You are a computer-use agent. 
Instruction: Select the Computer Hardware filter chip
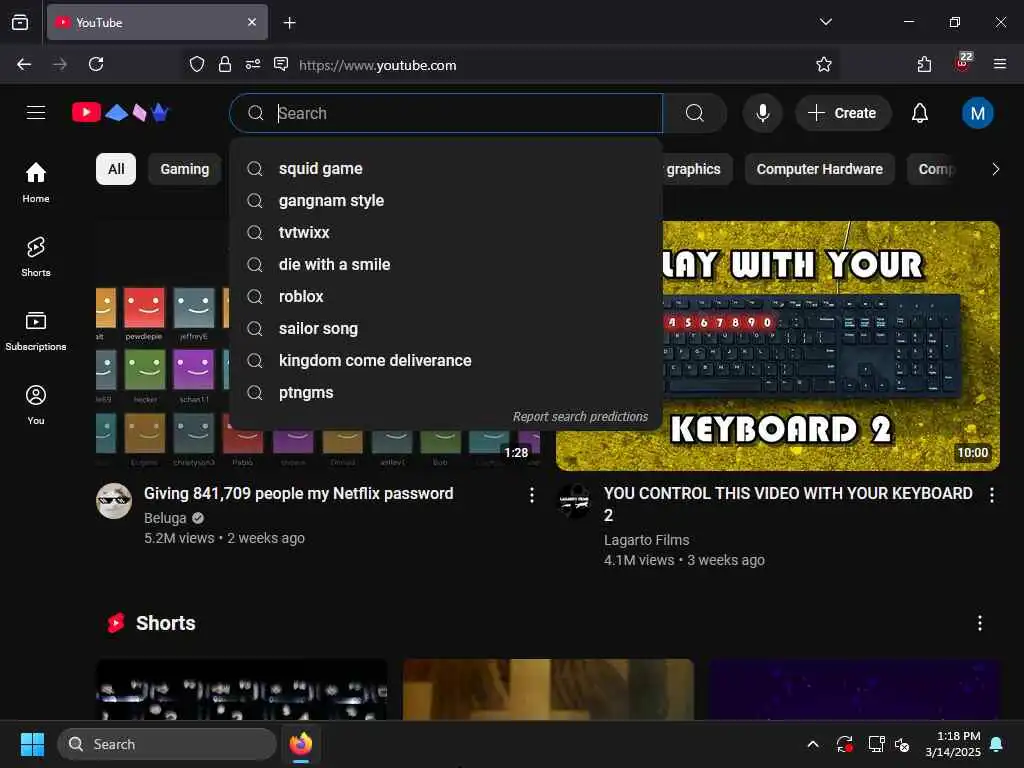[819, 169]
